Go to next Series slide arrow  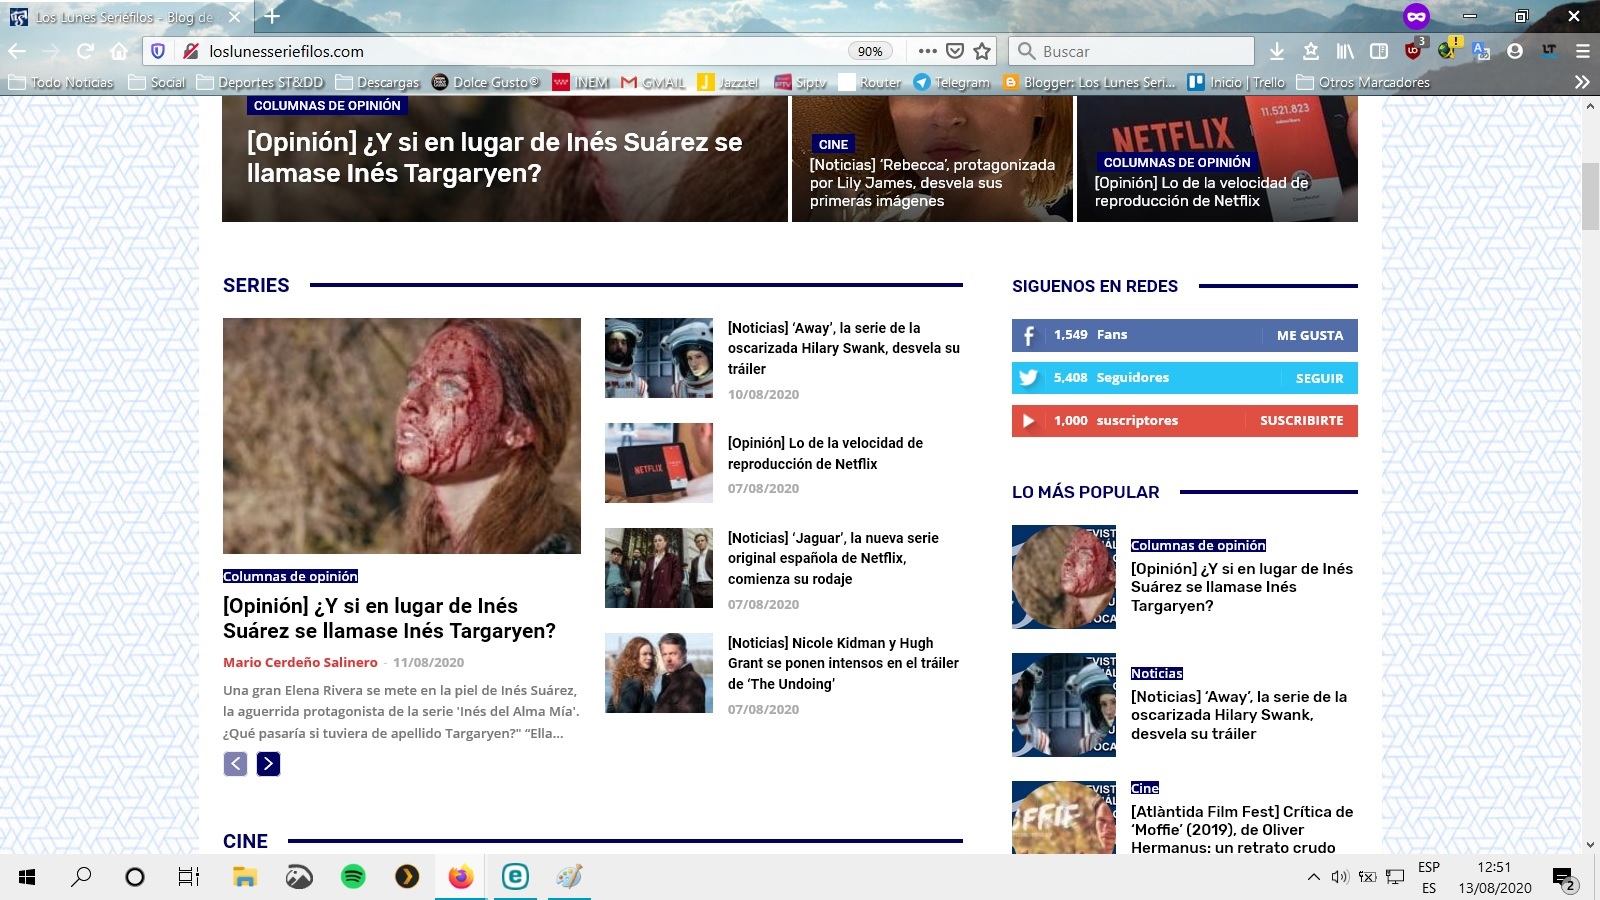[268, 764]
